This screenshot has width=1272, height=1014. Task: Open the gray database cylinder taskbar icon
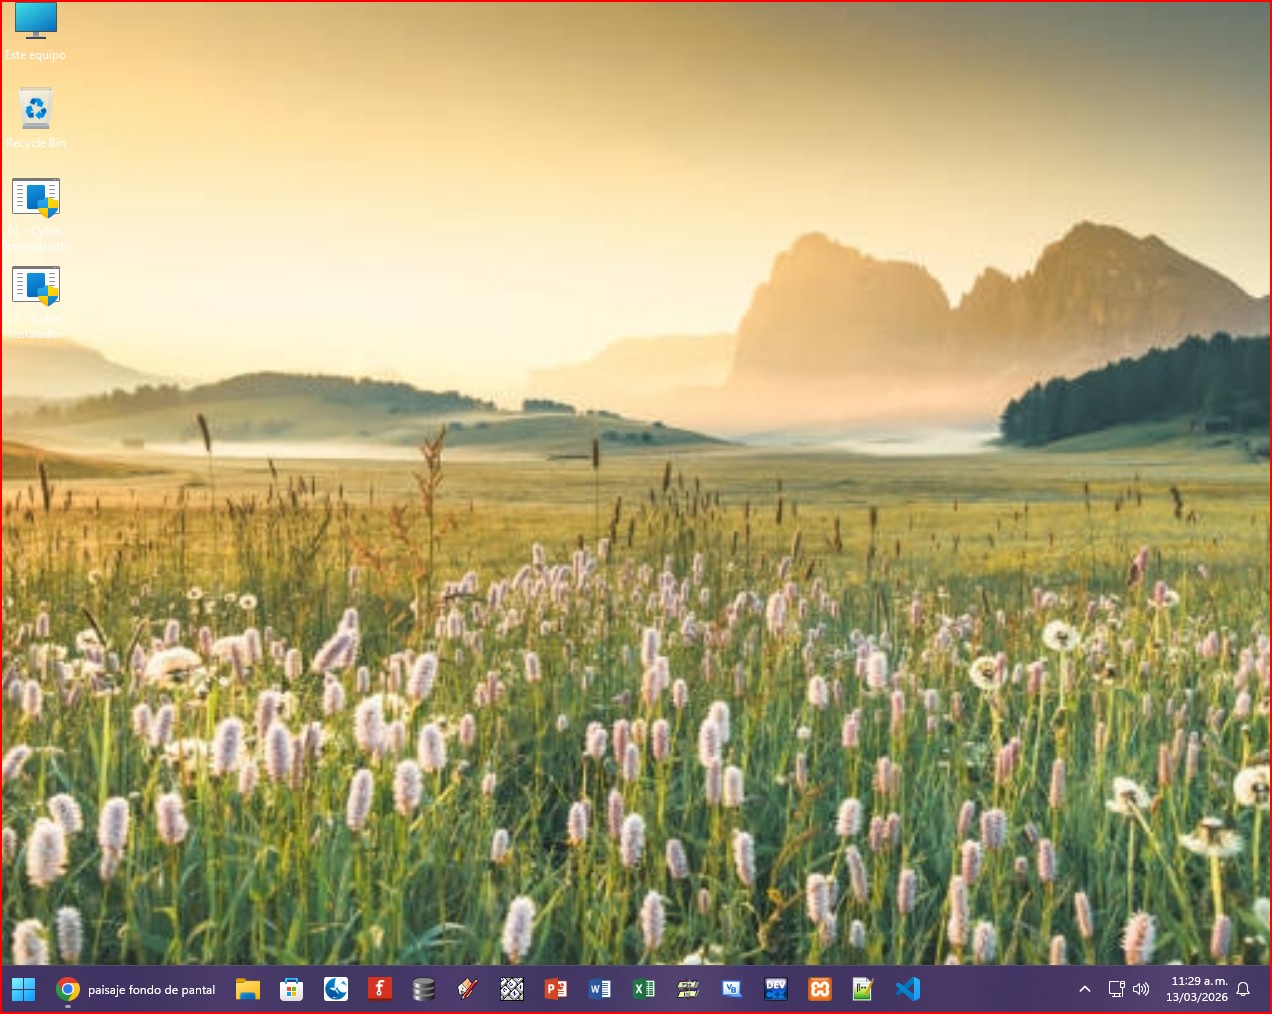(423, 990)
